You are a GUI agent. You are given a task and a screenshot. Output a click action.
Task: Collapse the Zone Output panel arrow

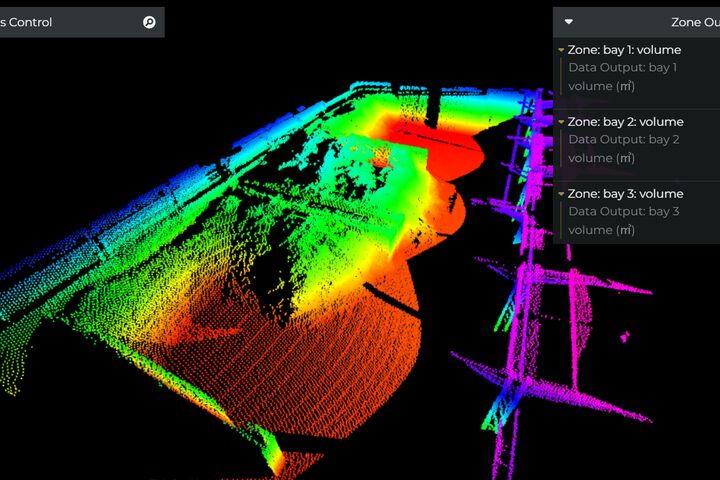[x=568, y=22]
